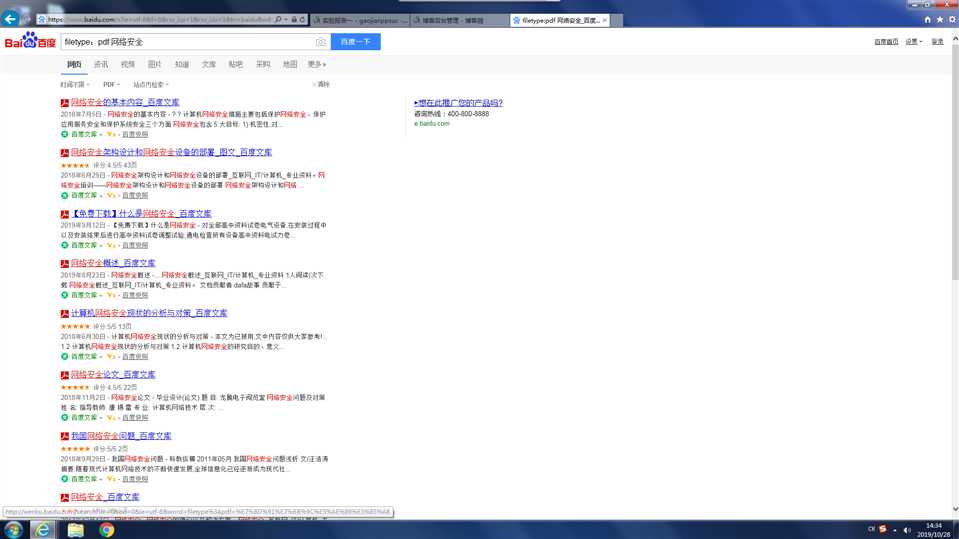Click Sogou input method tray icon
Viewport: 959px width, 539px height.
click(x=883, y=529)
